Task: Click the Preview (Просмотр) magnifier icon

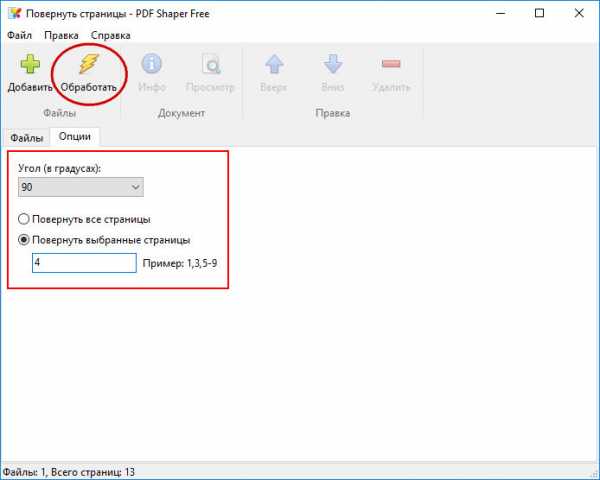Action: 211,64
